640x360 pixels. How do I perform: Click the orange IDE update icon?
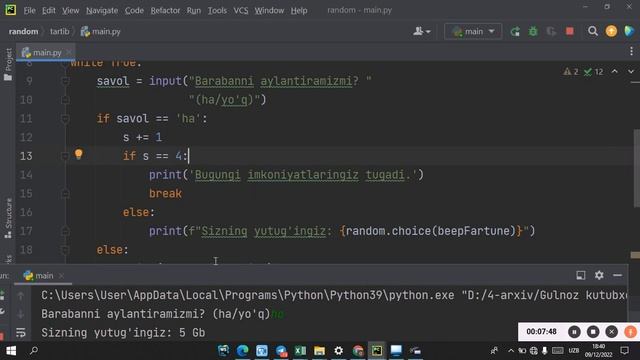(611, 31)
